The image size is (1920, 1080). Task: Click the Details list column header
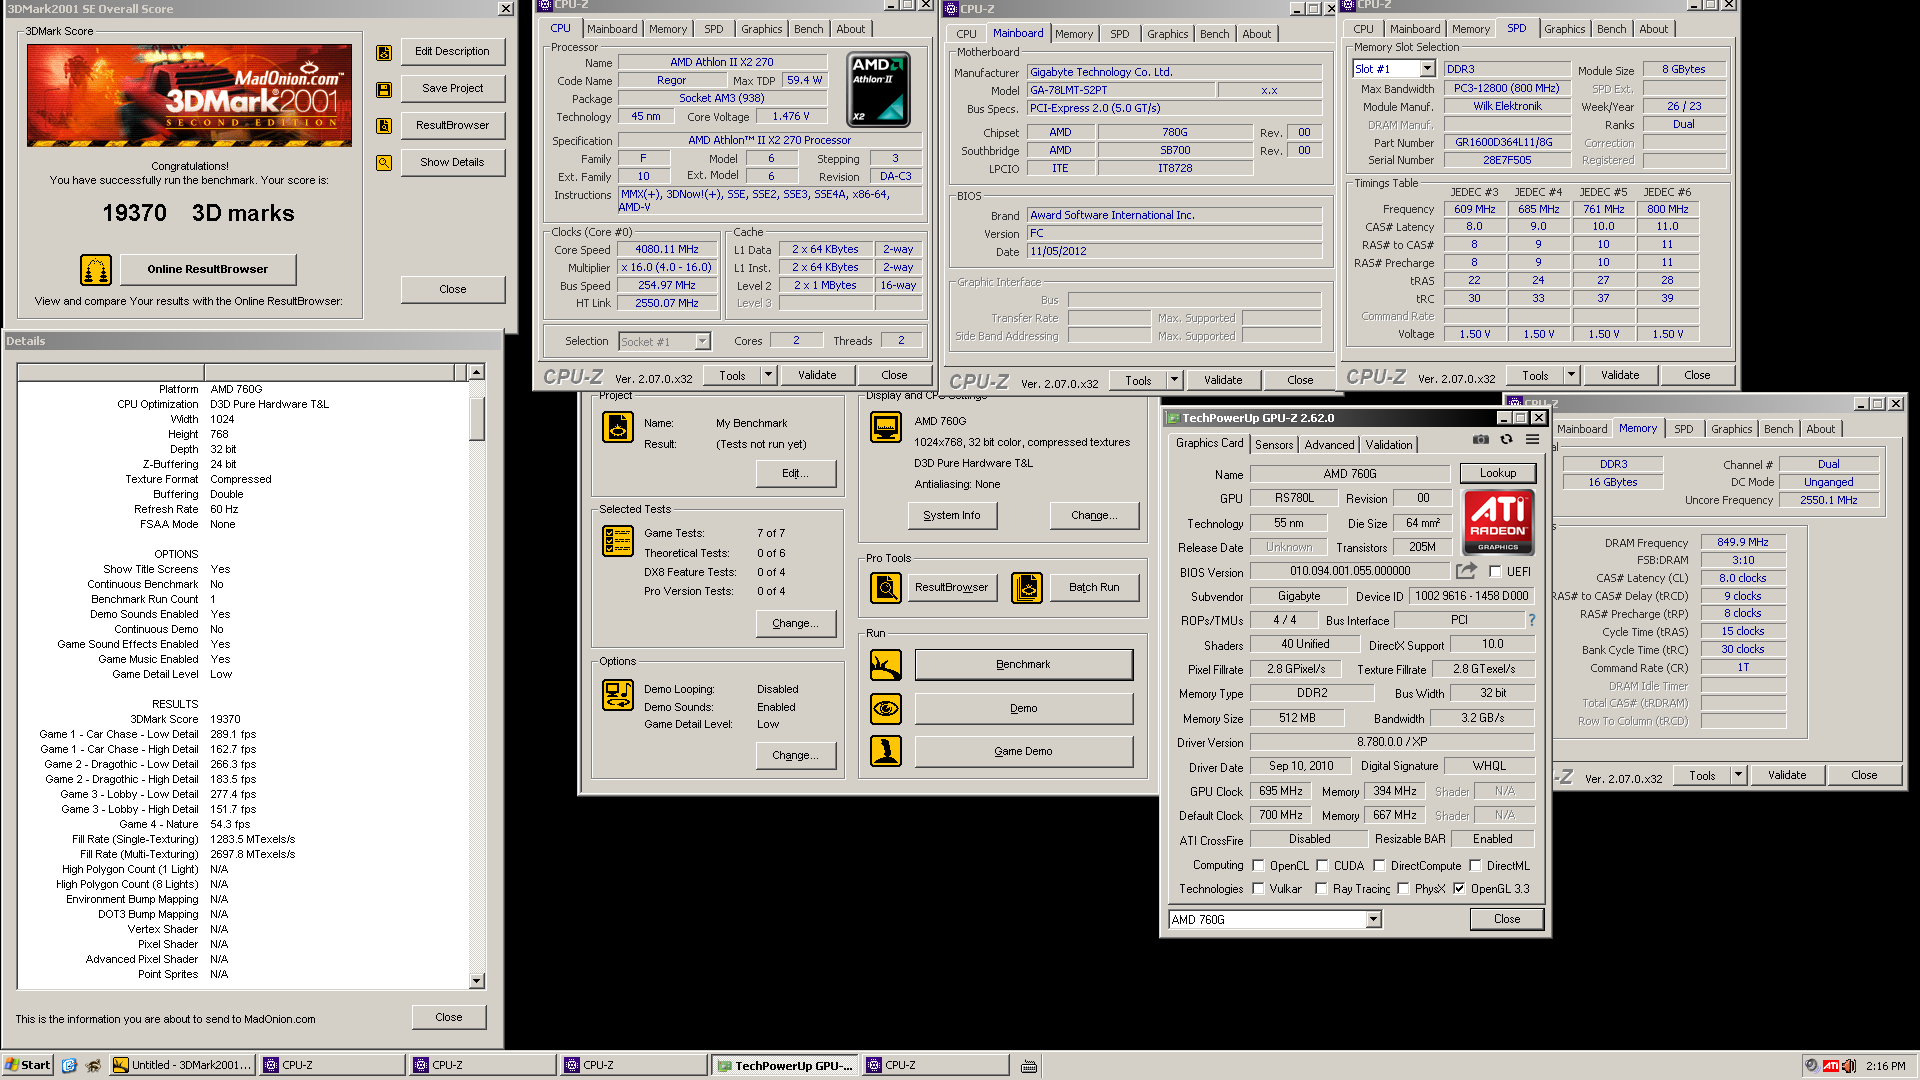242,373
